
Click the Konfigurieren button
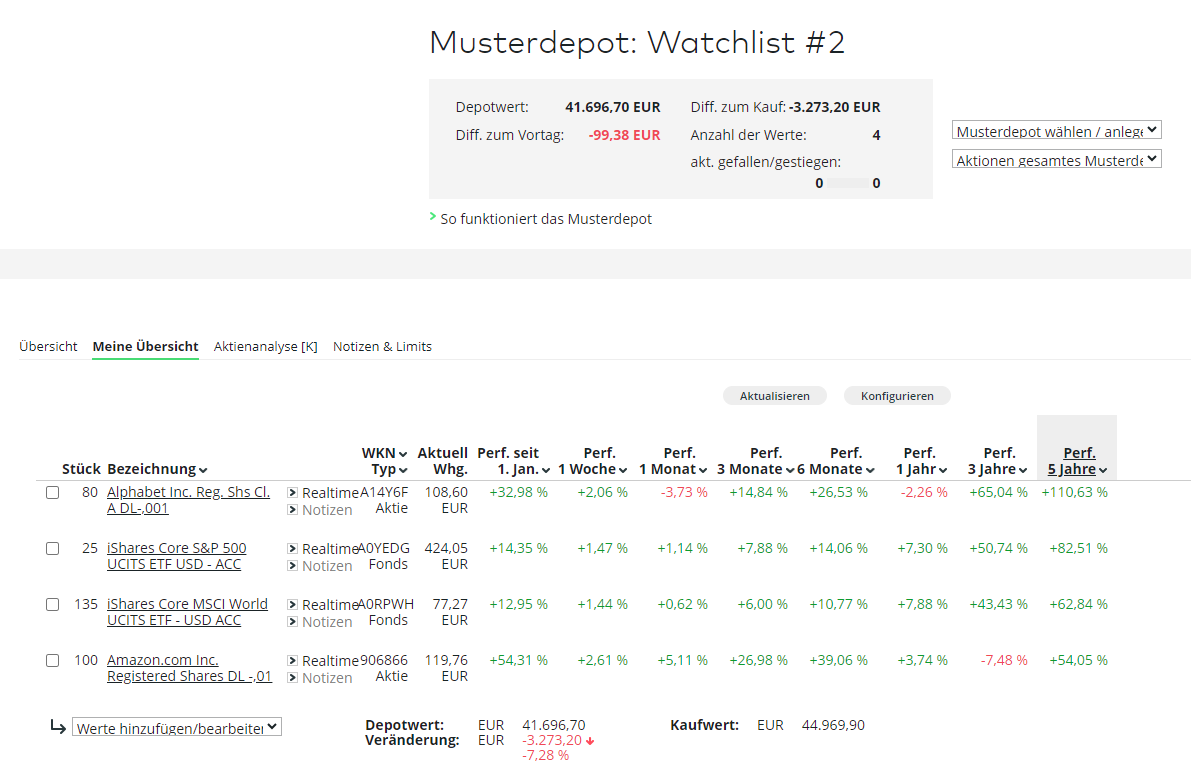point(897,396)
